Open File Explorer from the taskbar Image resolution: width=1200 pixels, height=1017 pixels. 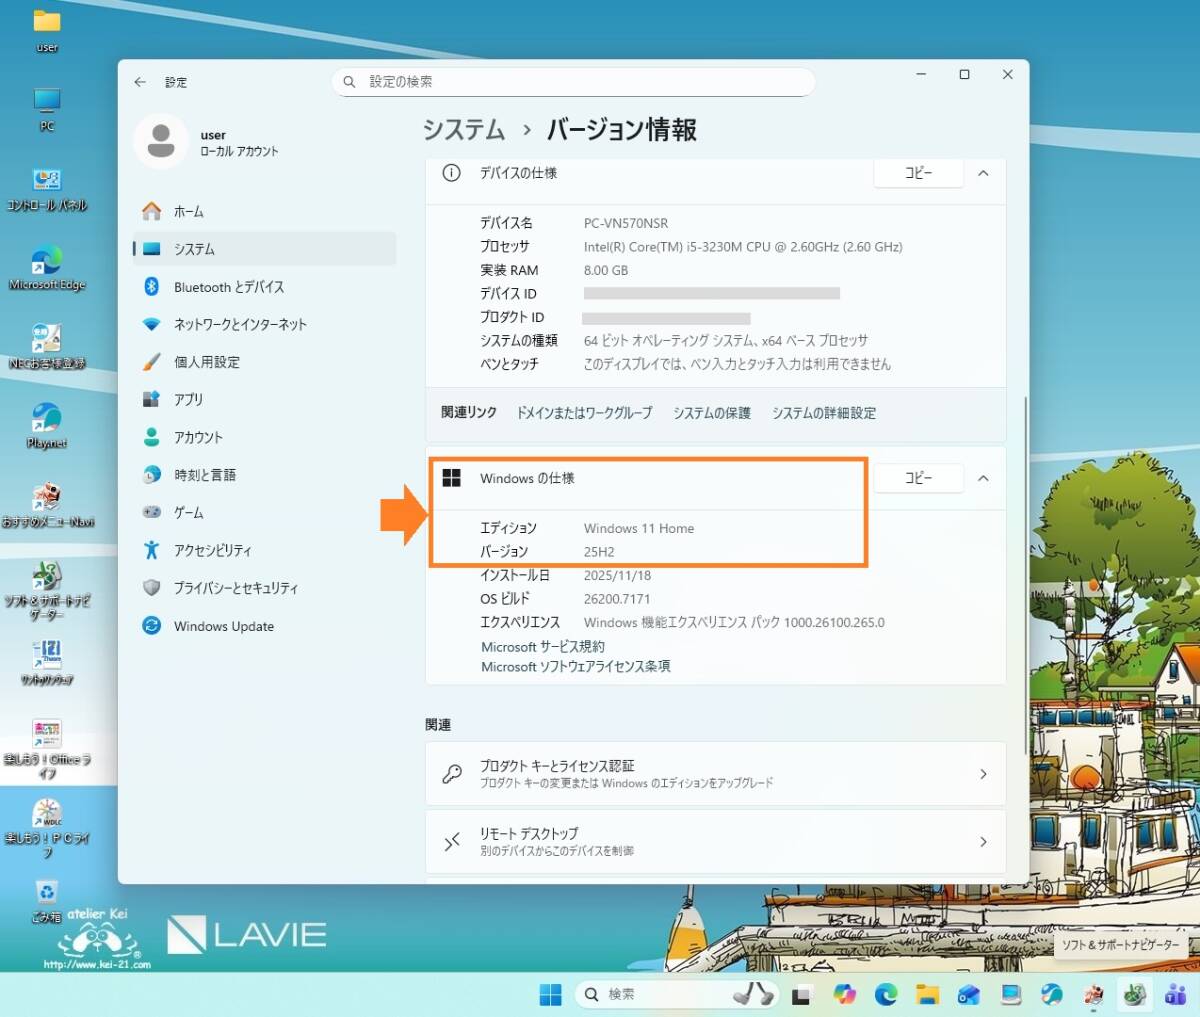click(x=928, y=994)
